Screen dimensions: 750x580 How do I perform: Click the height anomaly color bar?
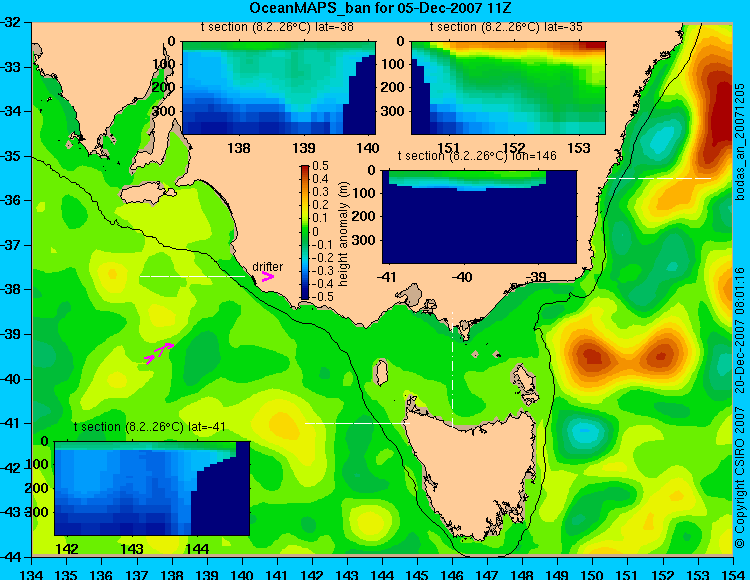point(305,232)
